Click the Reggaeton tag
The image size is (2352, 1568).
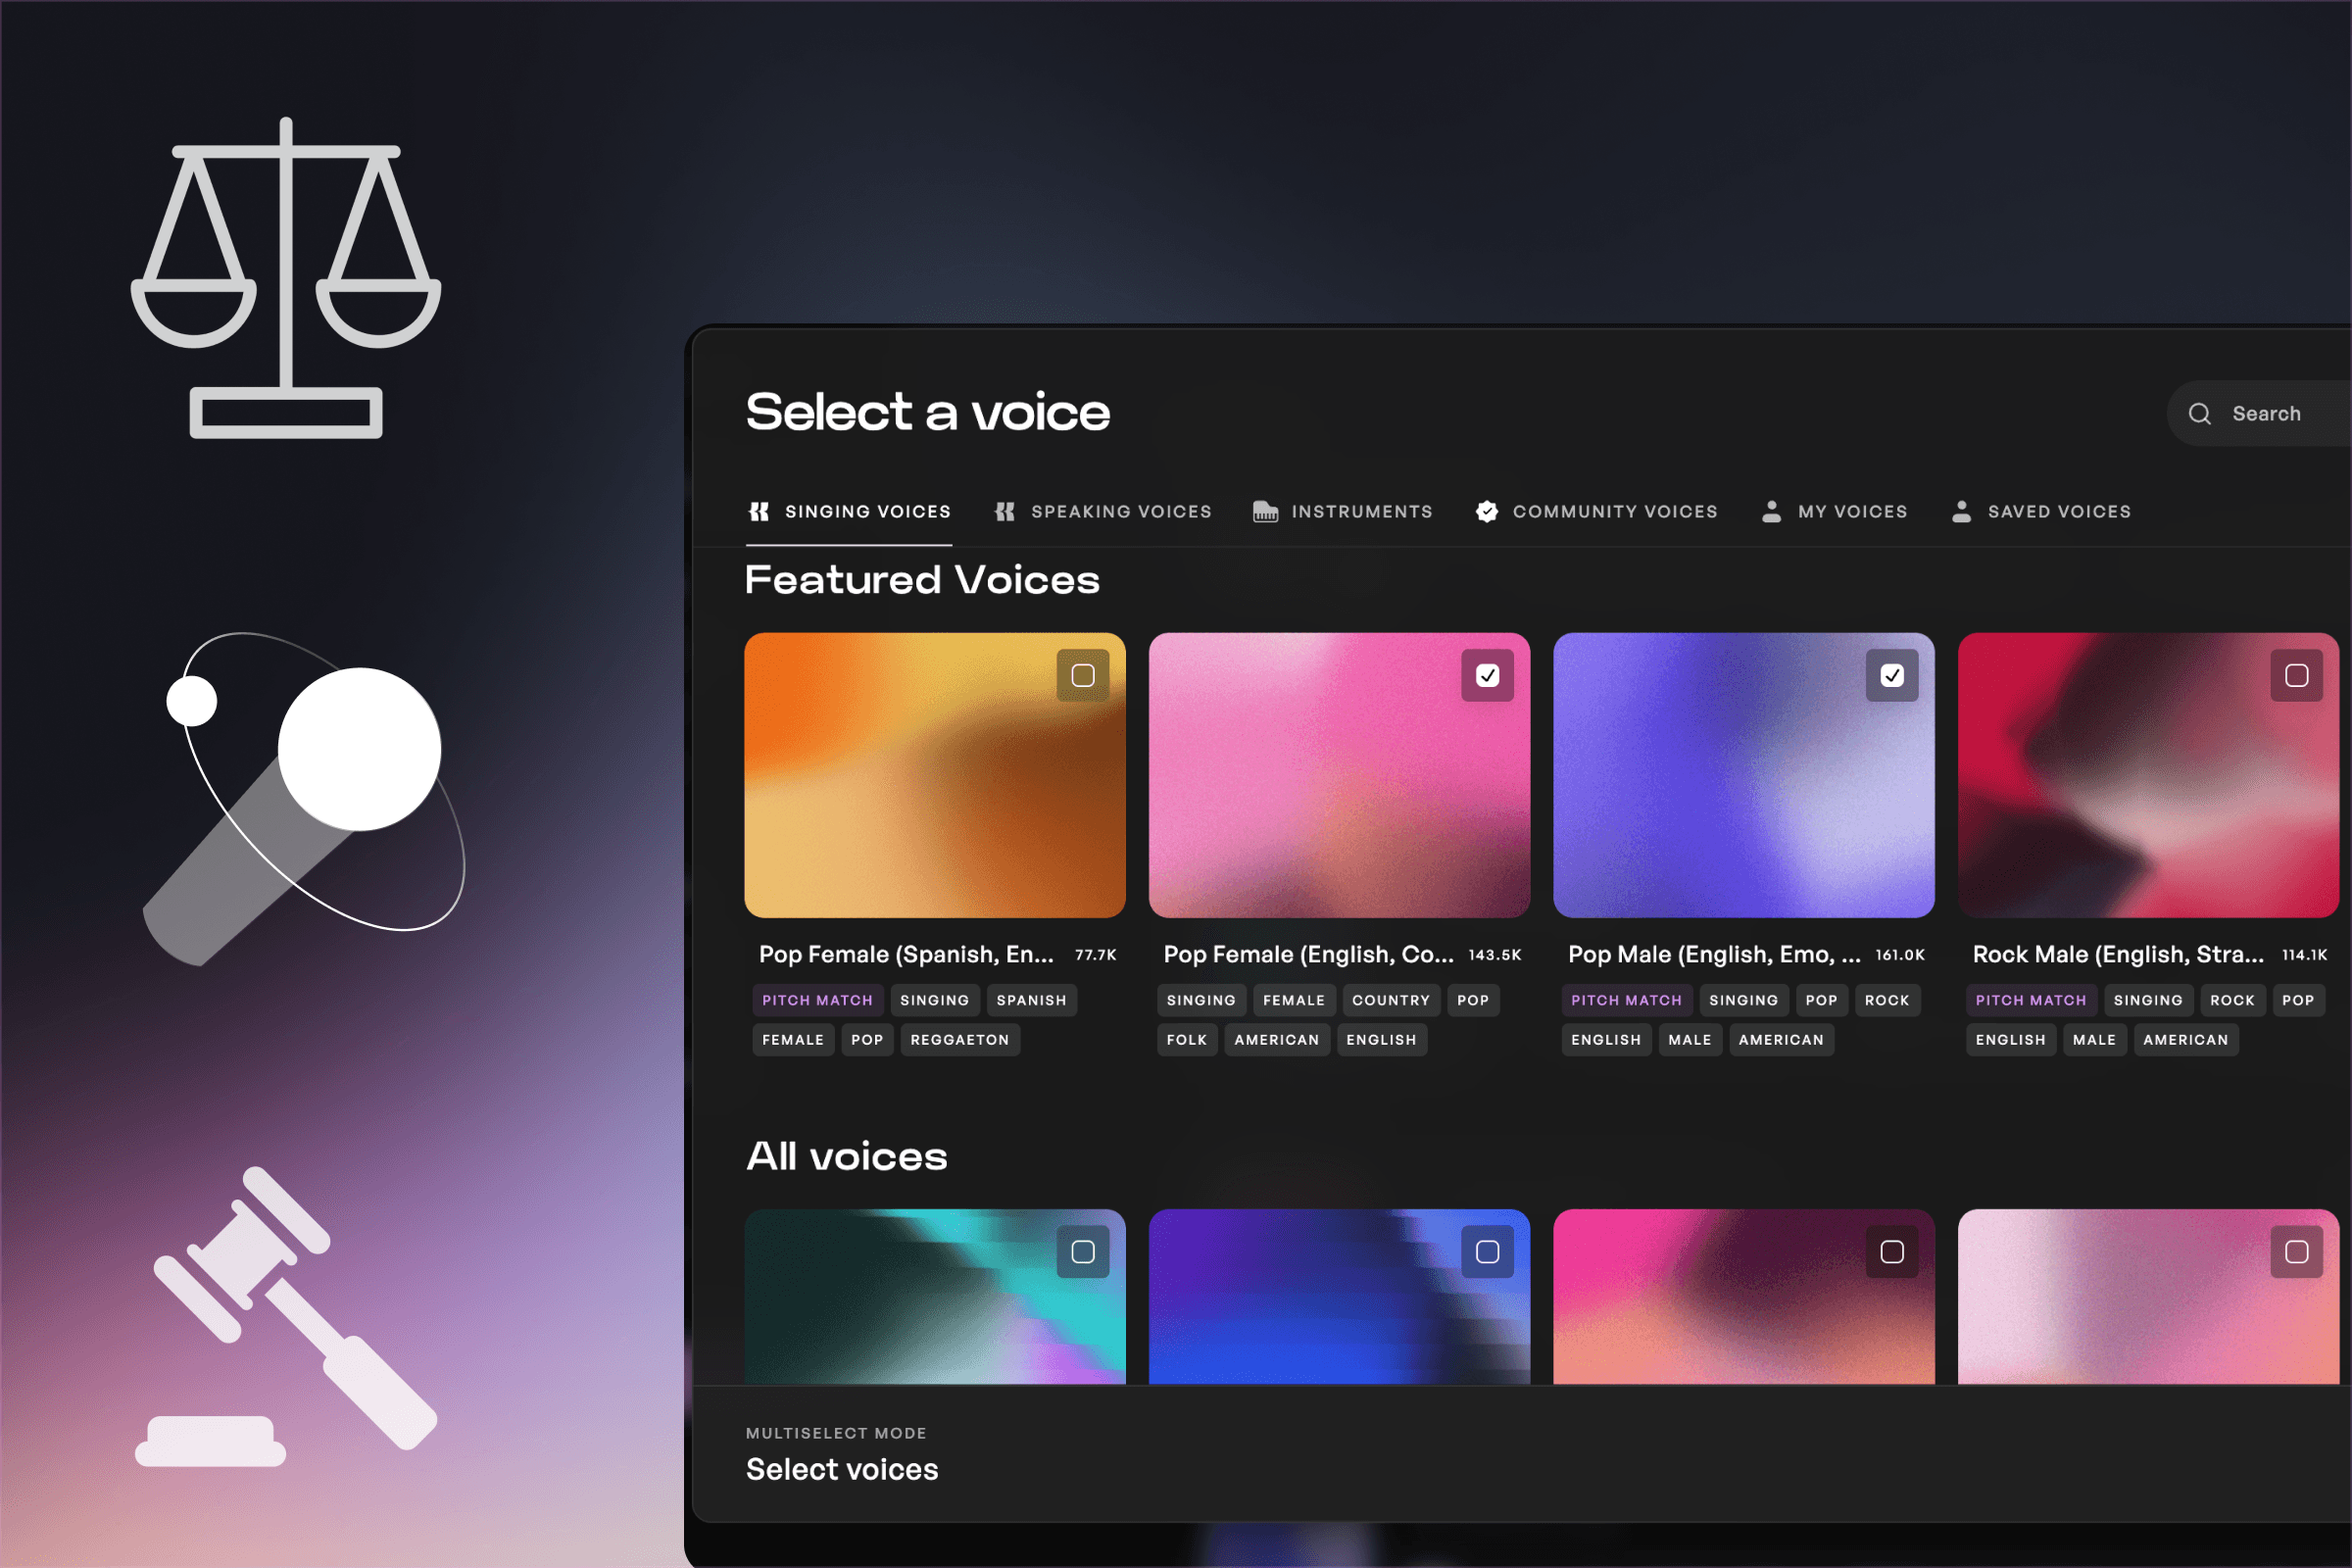[x=960, y=1041]
